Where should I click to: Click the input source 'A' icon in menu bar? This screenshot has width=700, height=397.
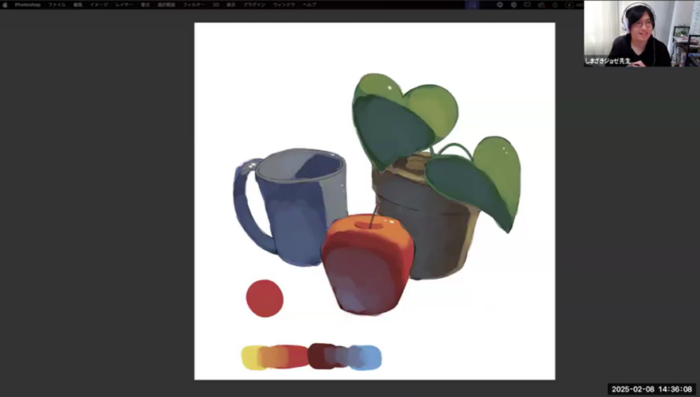pos(569,5)
